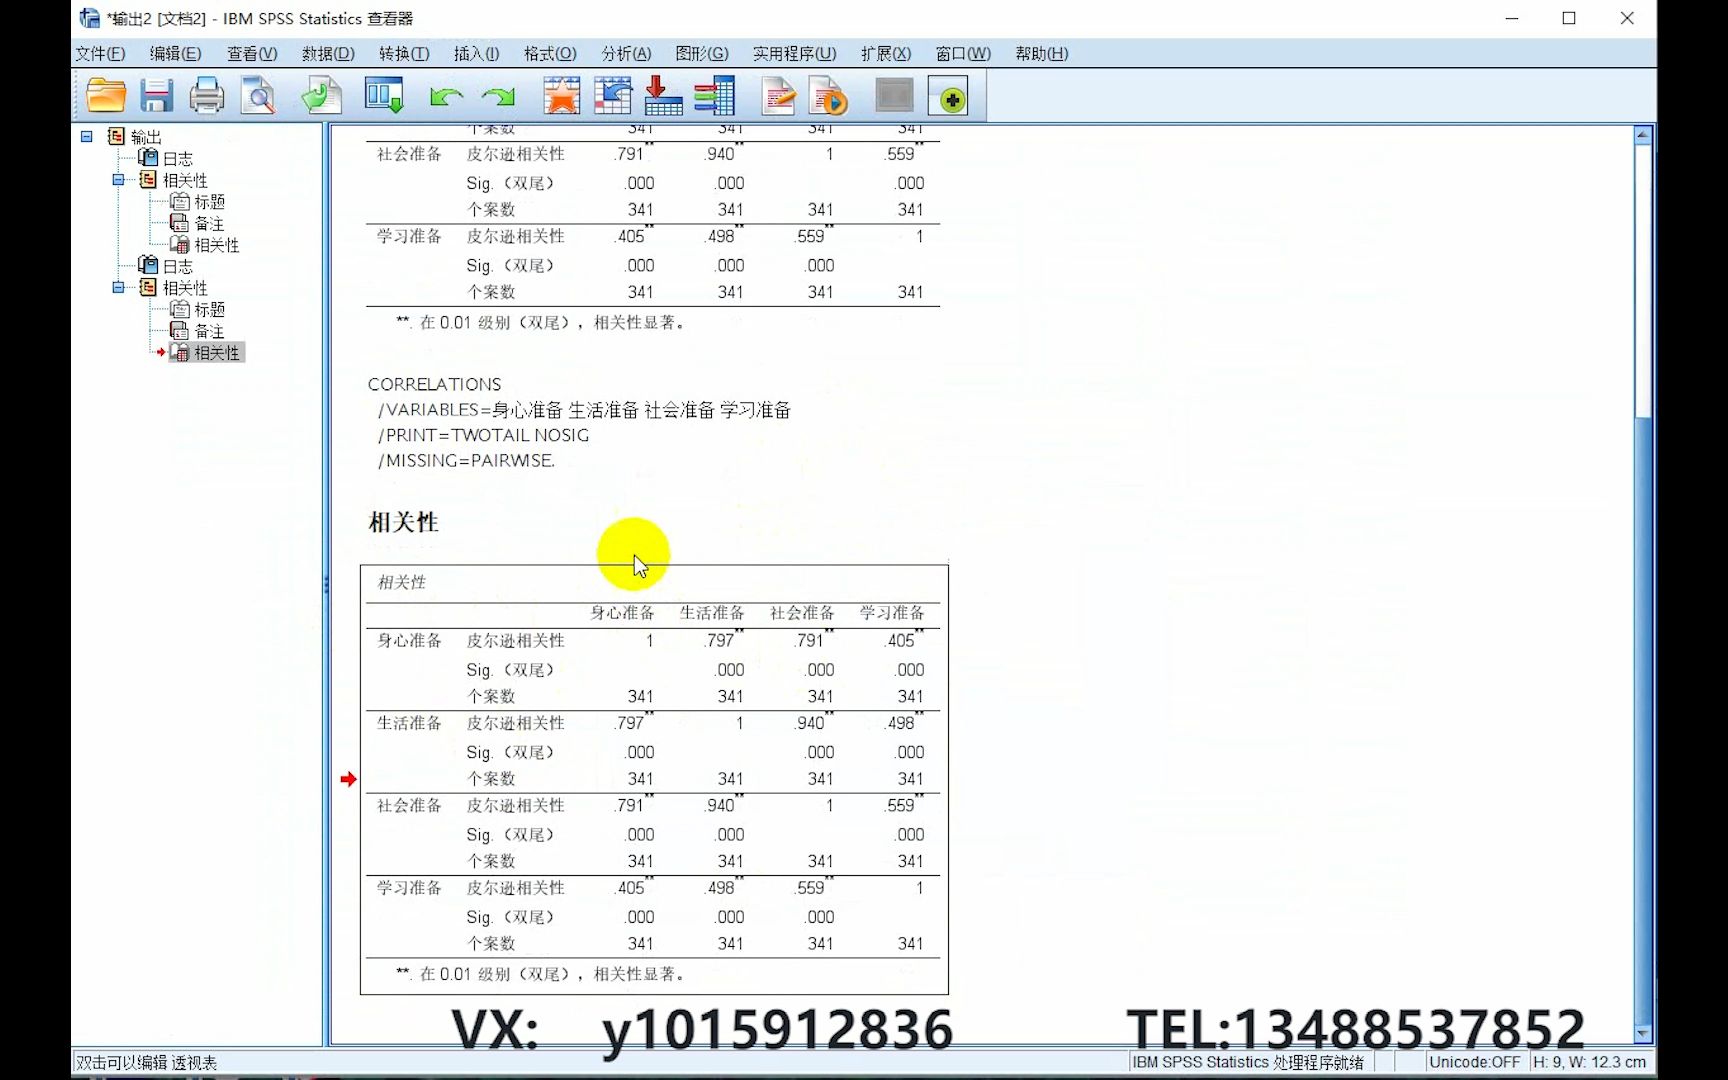The image size is (1728, 1080).
Task: Open the 扩展(X) menu
Action: point(885,54)
